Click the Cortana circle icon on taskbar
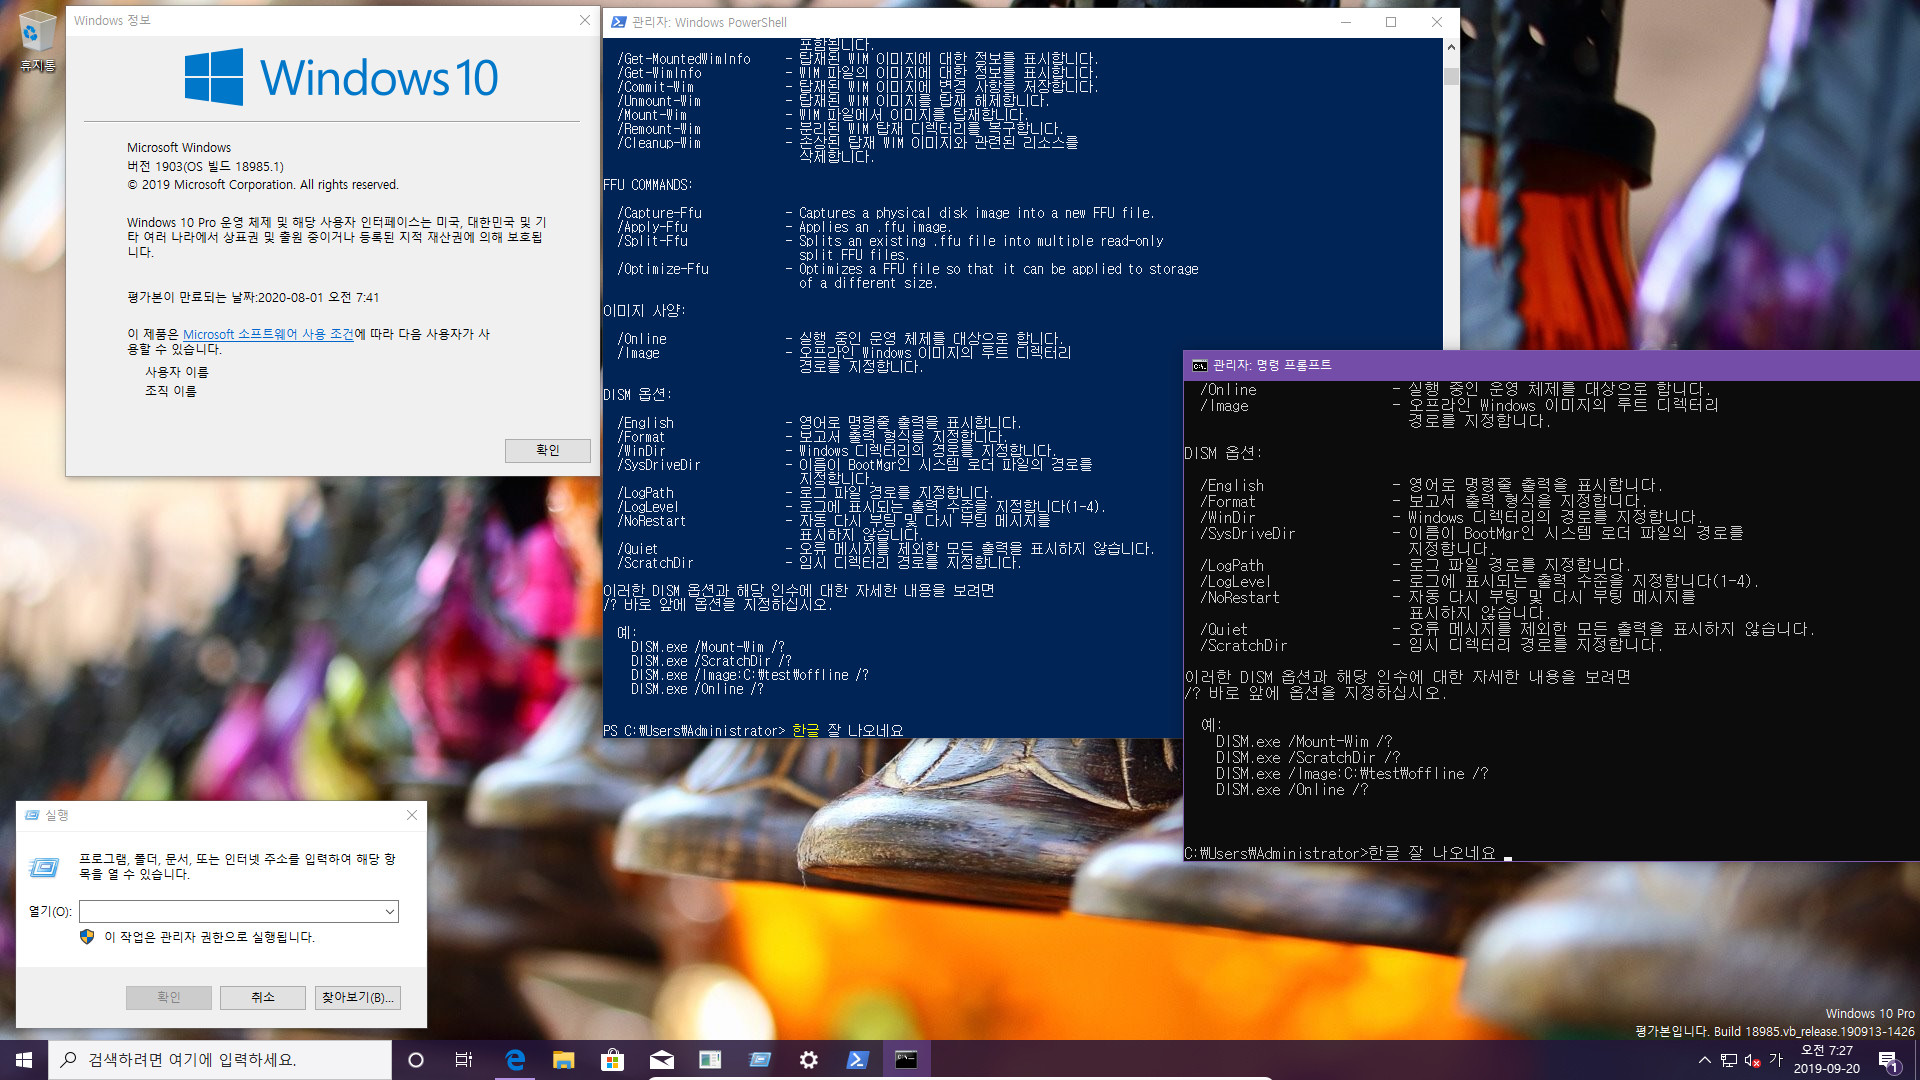The height and width of the screenshot is (1080, 1920). pos(416,1060)
